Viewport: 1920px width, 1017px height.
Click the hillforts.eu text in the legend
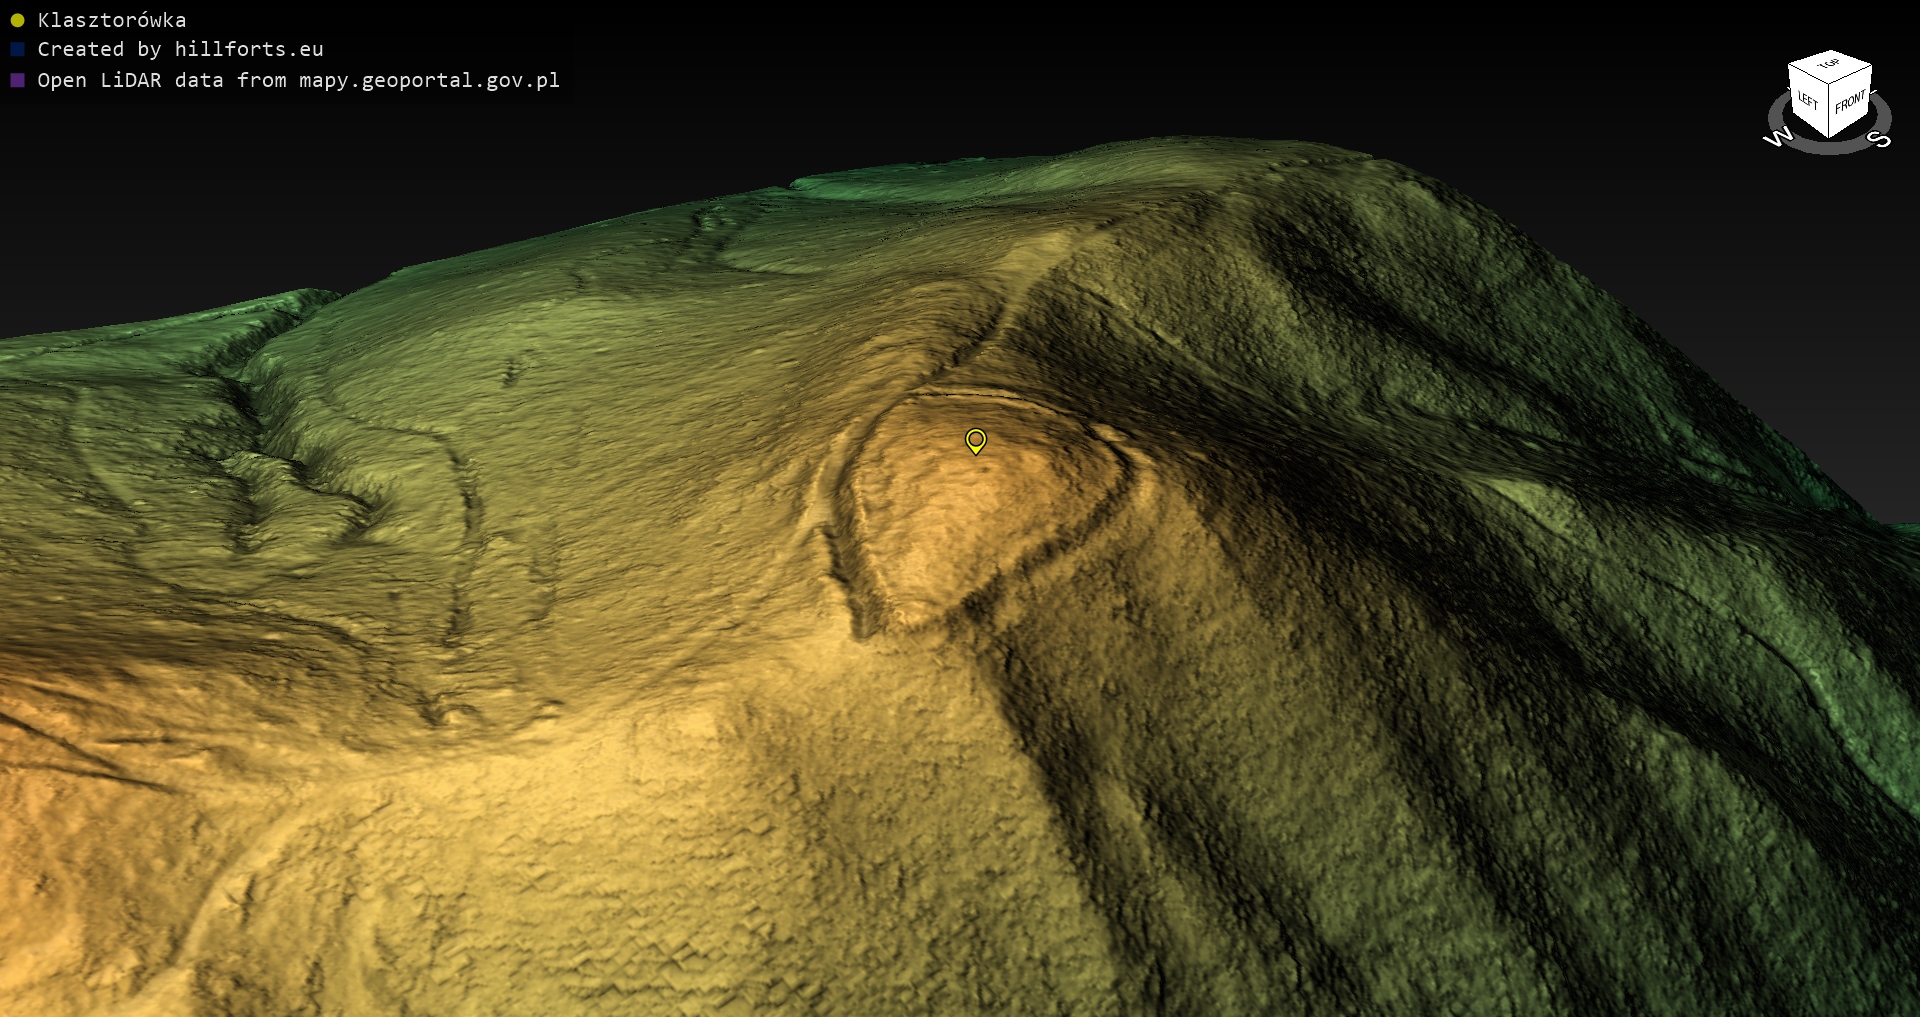coord(248,49)
